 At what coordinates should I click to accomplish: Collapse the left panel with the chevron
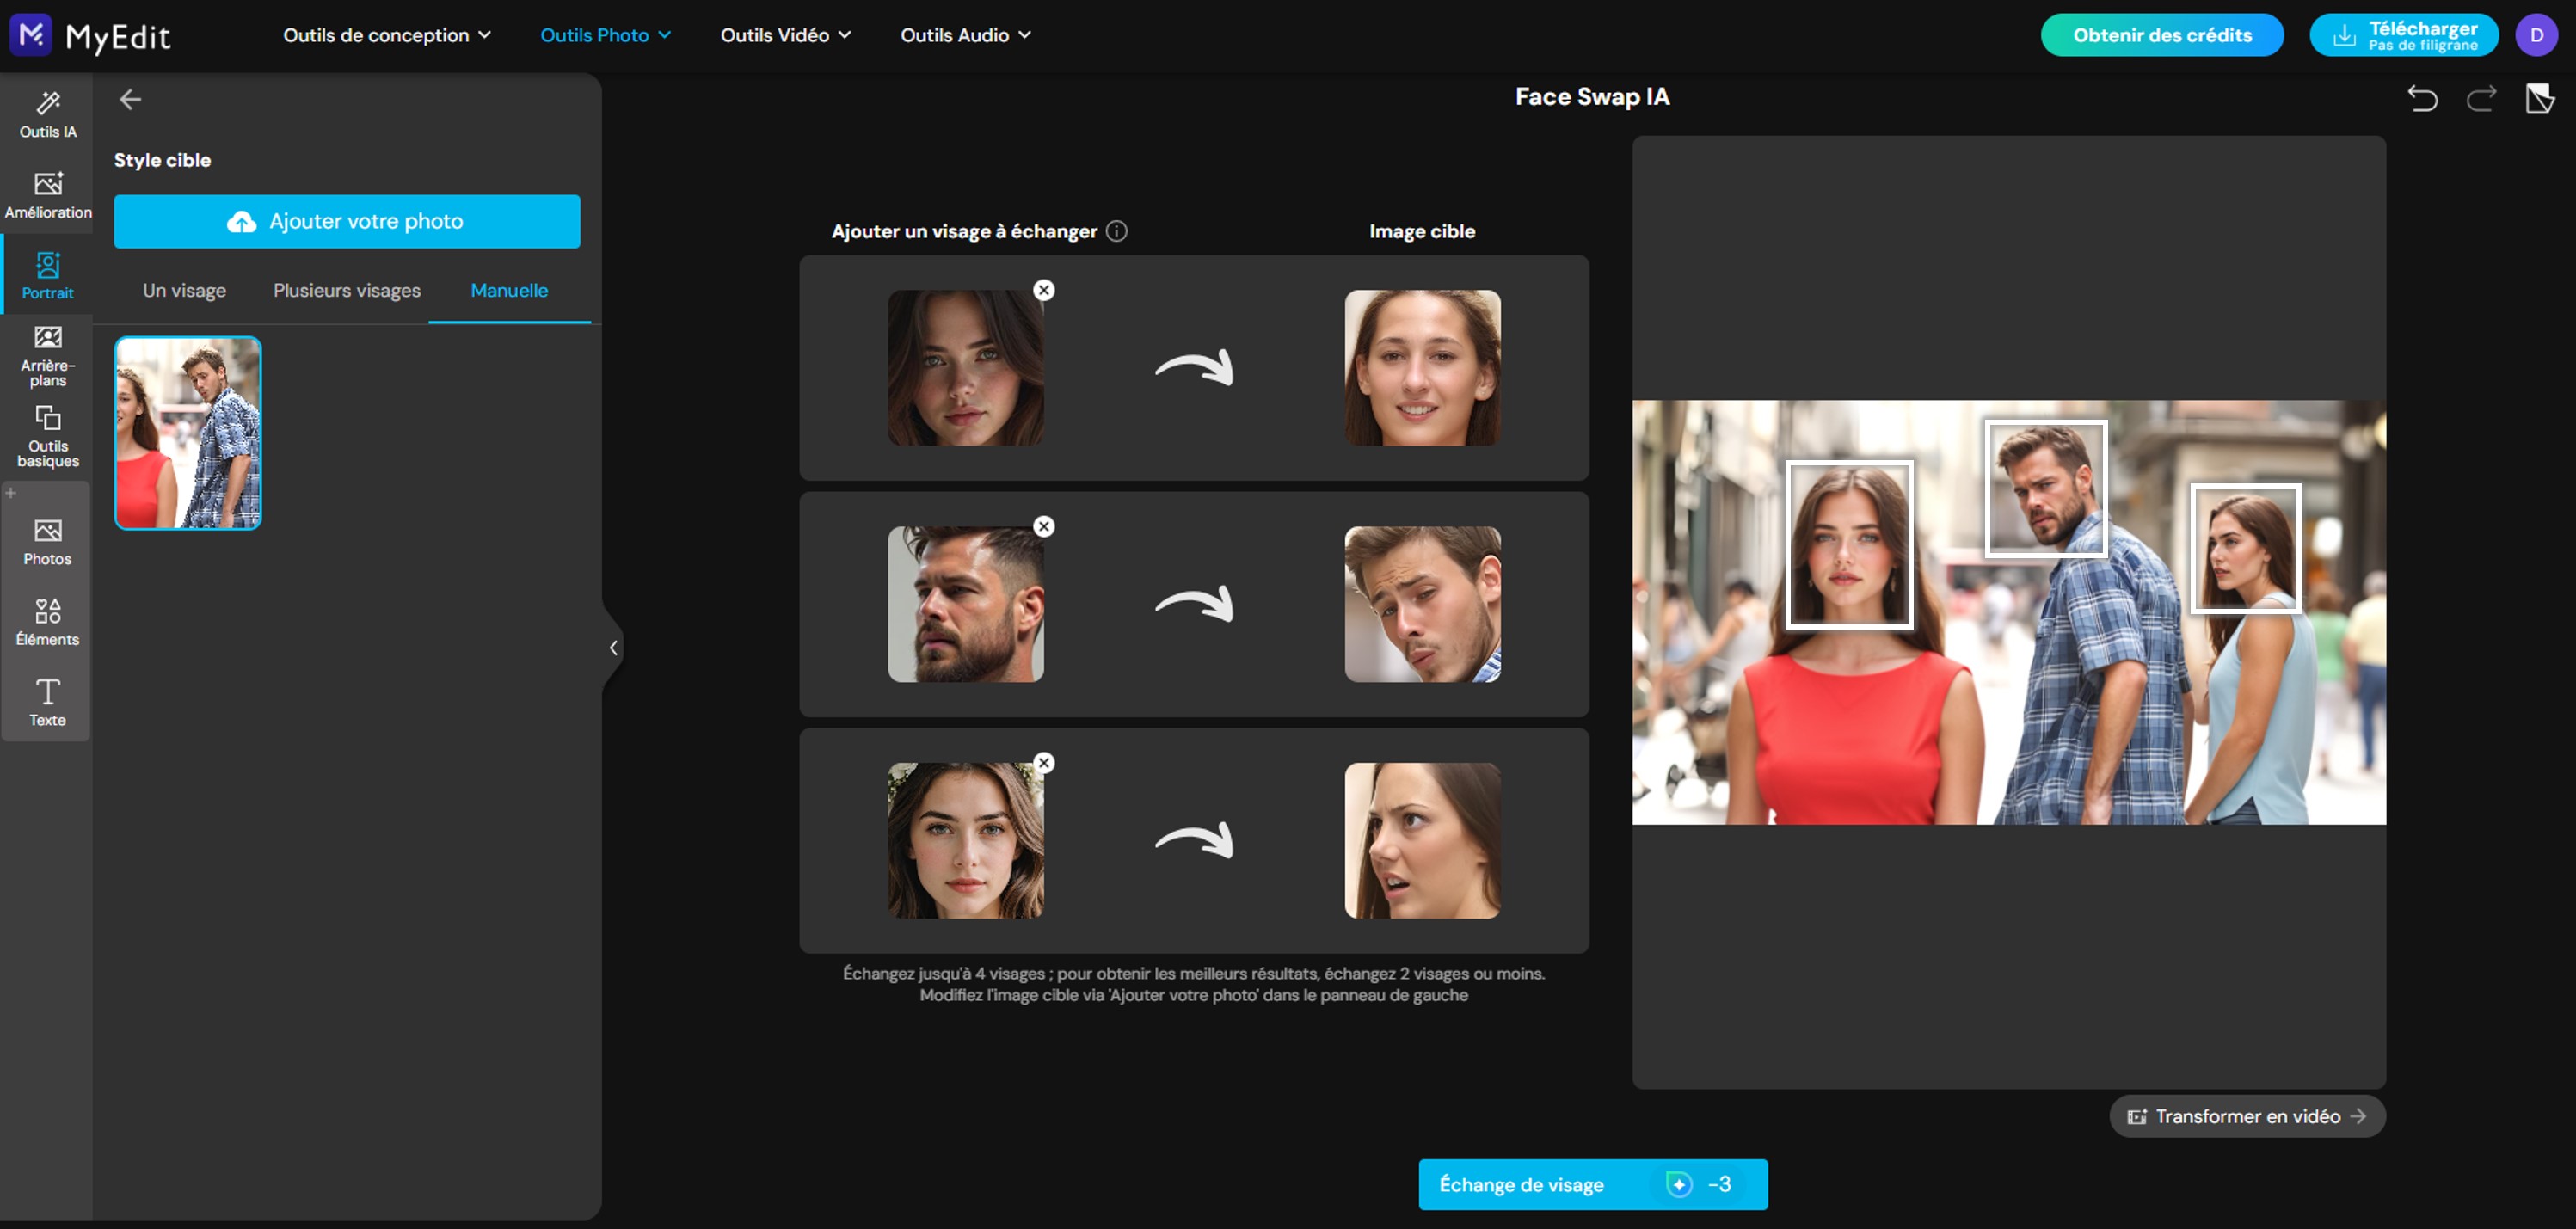tap(613, 647)
